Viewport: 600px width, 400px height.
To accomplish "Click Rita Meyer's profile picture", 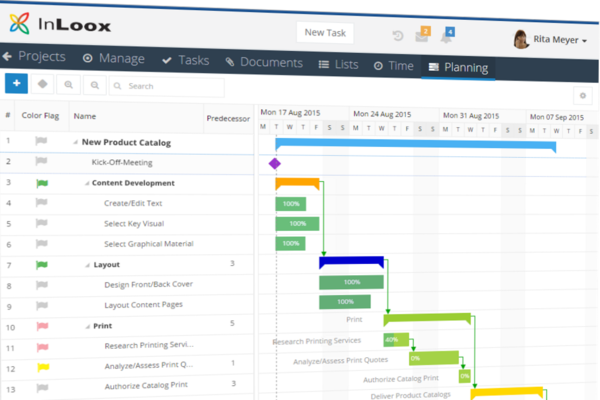I will click(x=521, y=39).
